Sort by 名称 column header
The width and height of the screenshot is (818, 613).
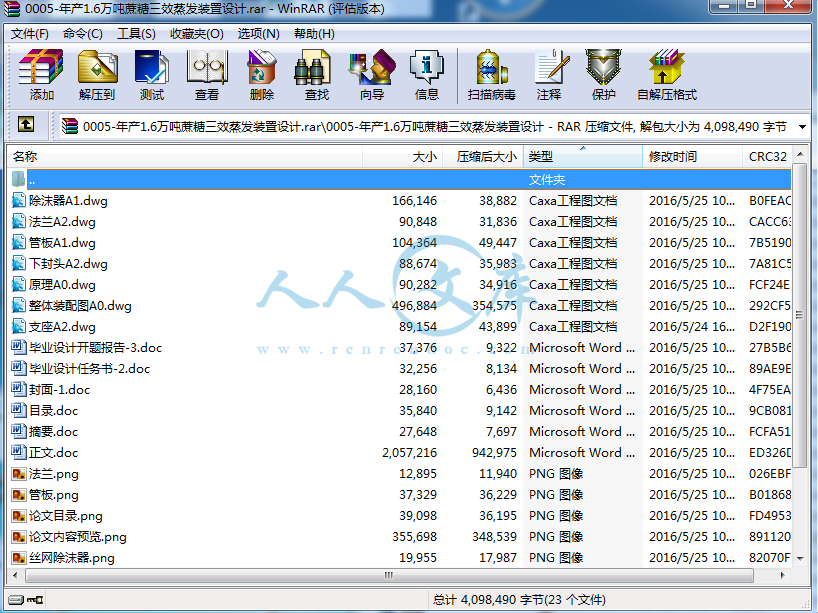pos(185,157)
